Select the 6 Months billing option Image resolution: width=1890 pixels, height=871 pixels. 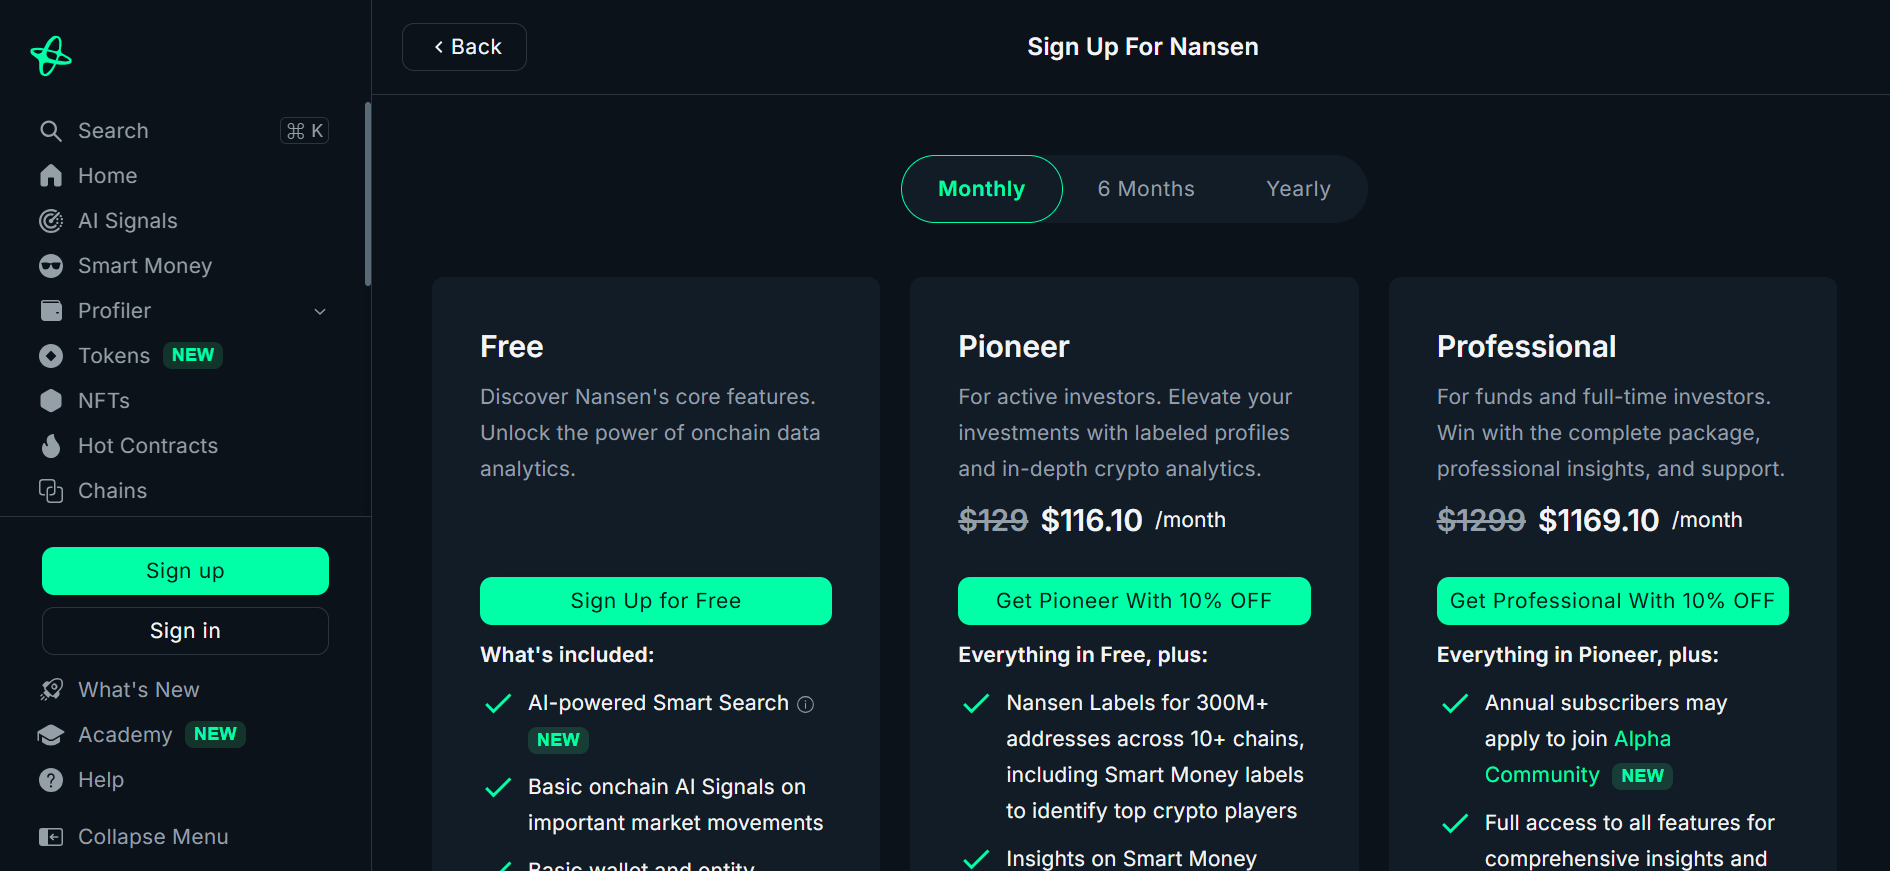pos(1146,189)
